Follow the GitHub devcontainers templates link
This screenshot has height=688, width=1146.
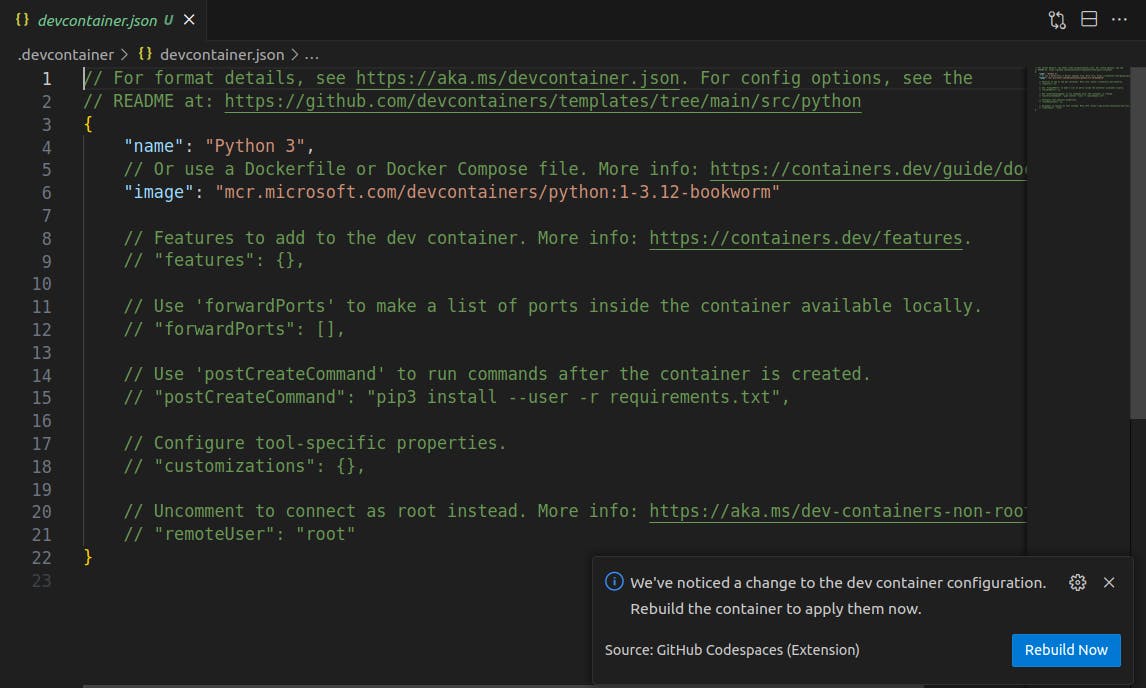click(x=542, y=101)
